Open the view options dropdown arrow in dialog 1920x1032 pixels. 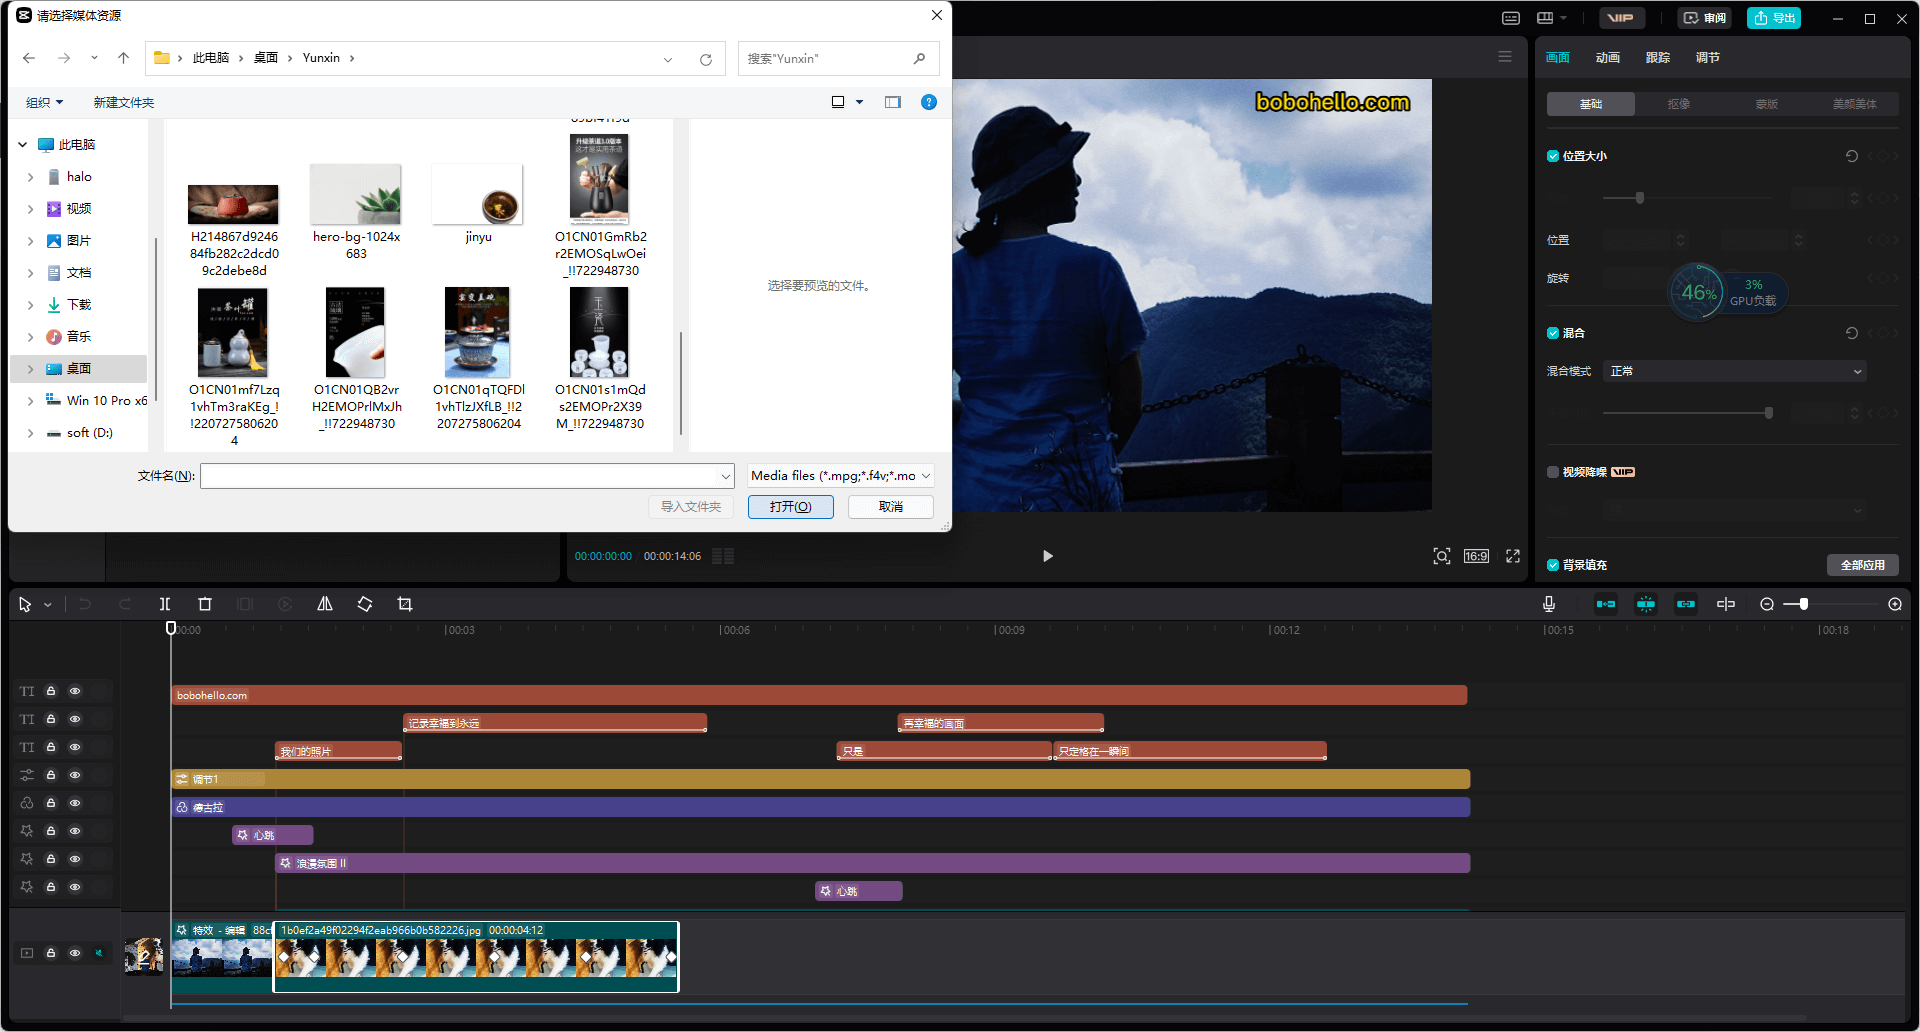coord(860,102)
